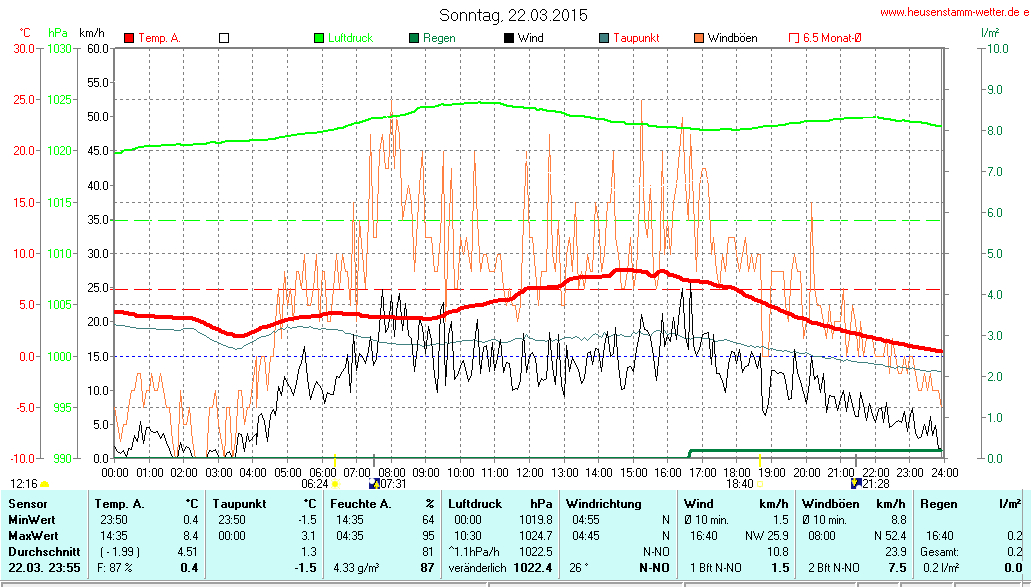Click the Feuchte A. column header
The image size is (1034, 587).
(360, 504)
